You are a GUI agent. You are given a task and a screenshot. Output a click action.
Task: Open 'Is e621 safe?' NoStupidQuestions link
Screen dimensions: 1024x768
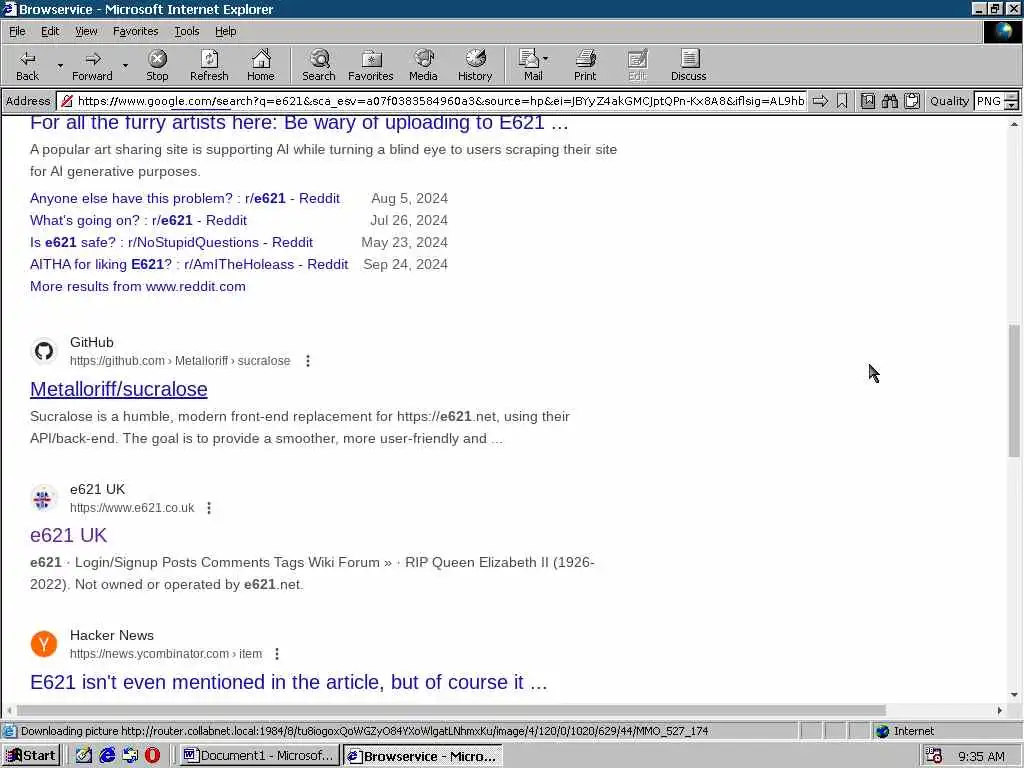(171, 243)
